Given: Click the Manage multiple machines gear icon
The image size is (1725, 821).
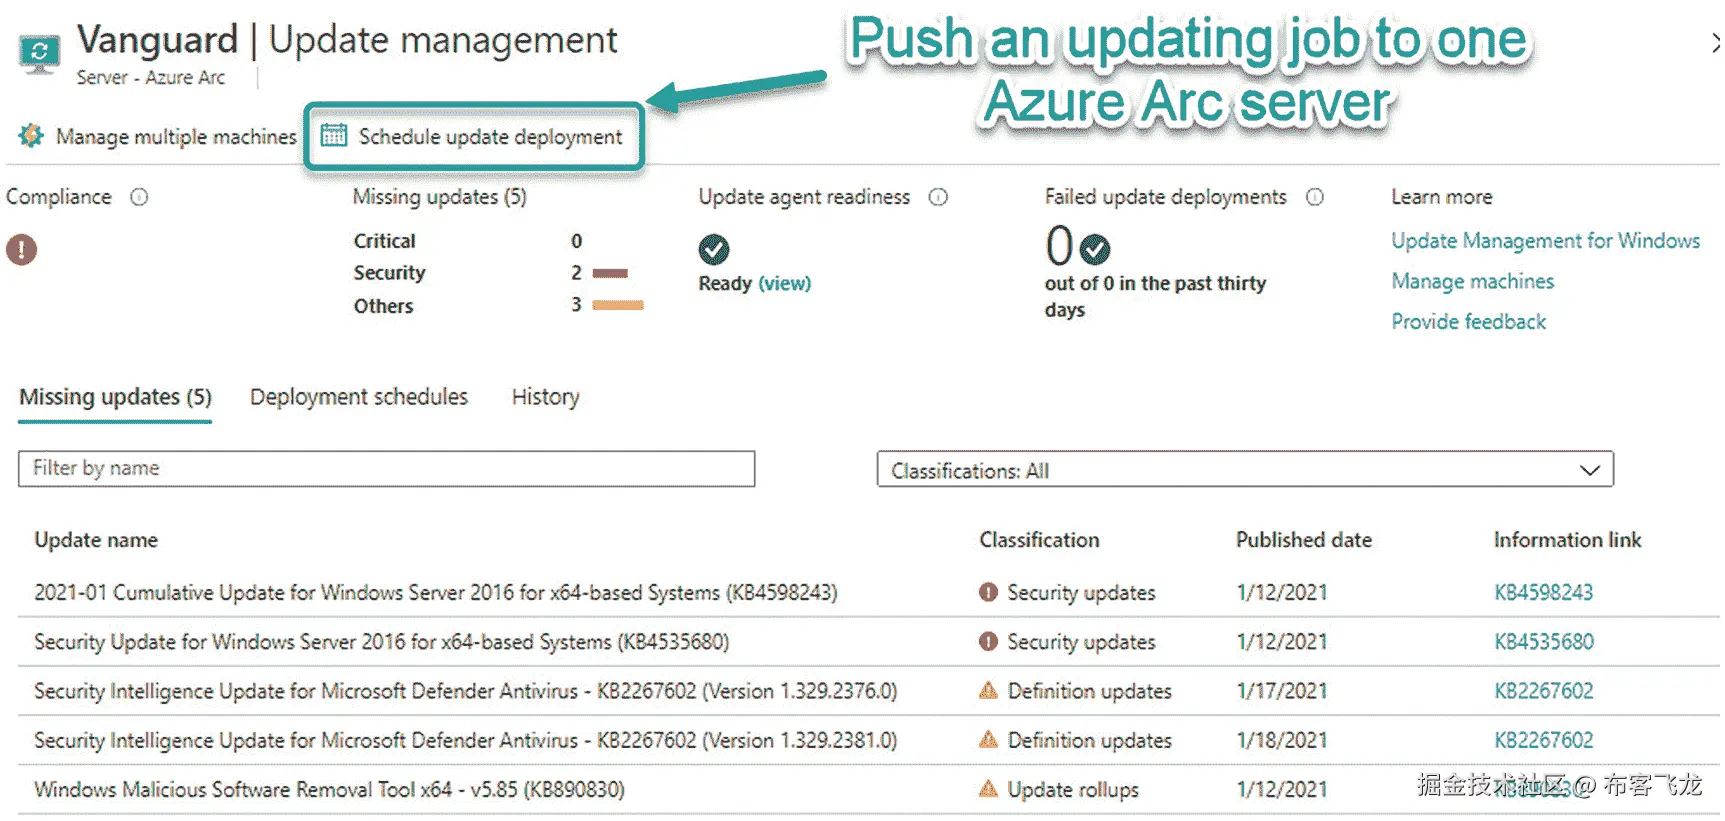Looking at the screenshot, I should [31, 136].
